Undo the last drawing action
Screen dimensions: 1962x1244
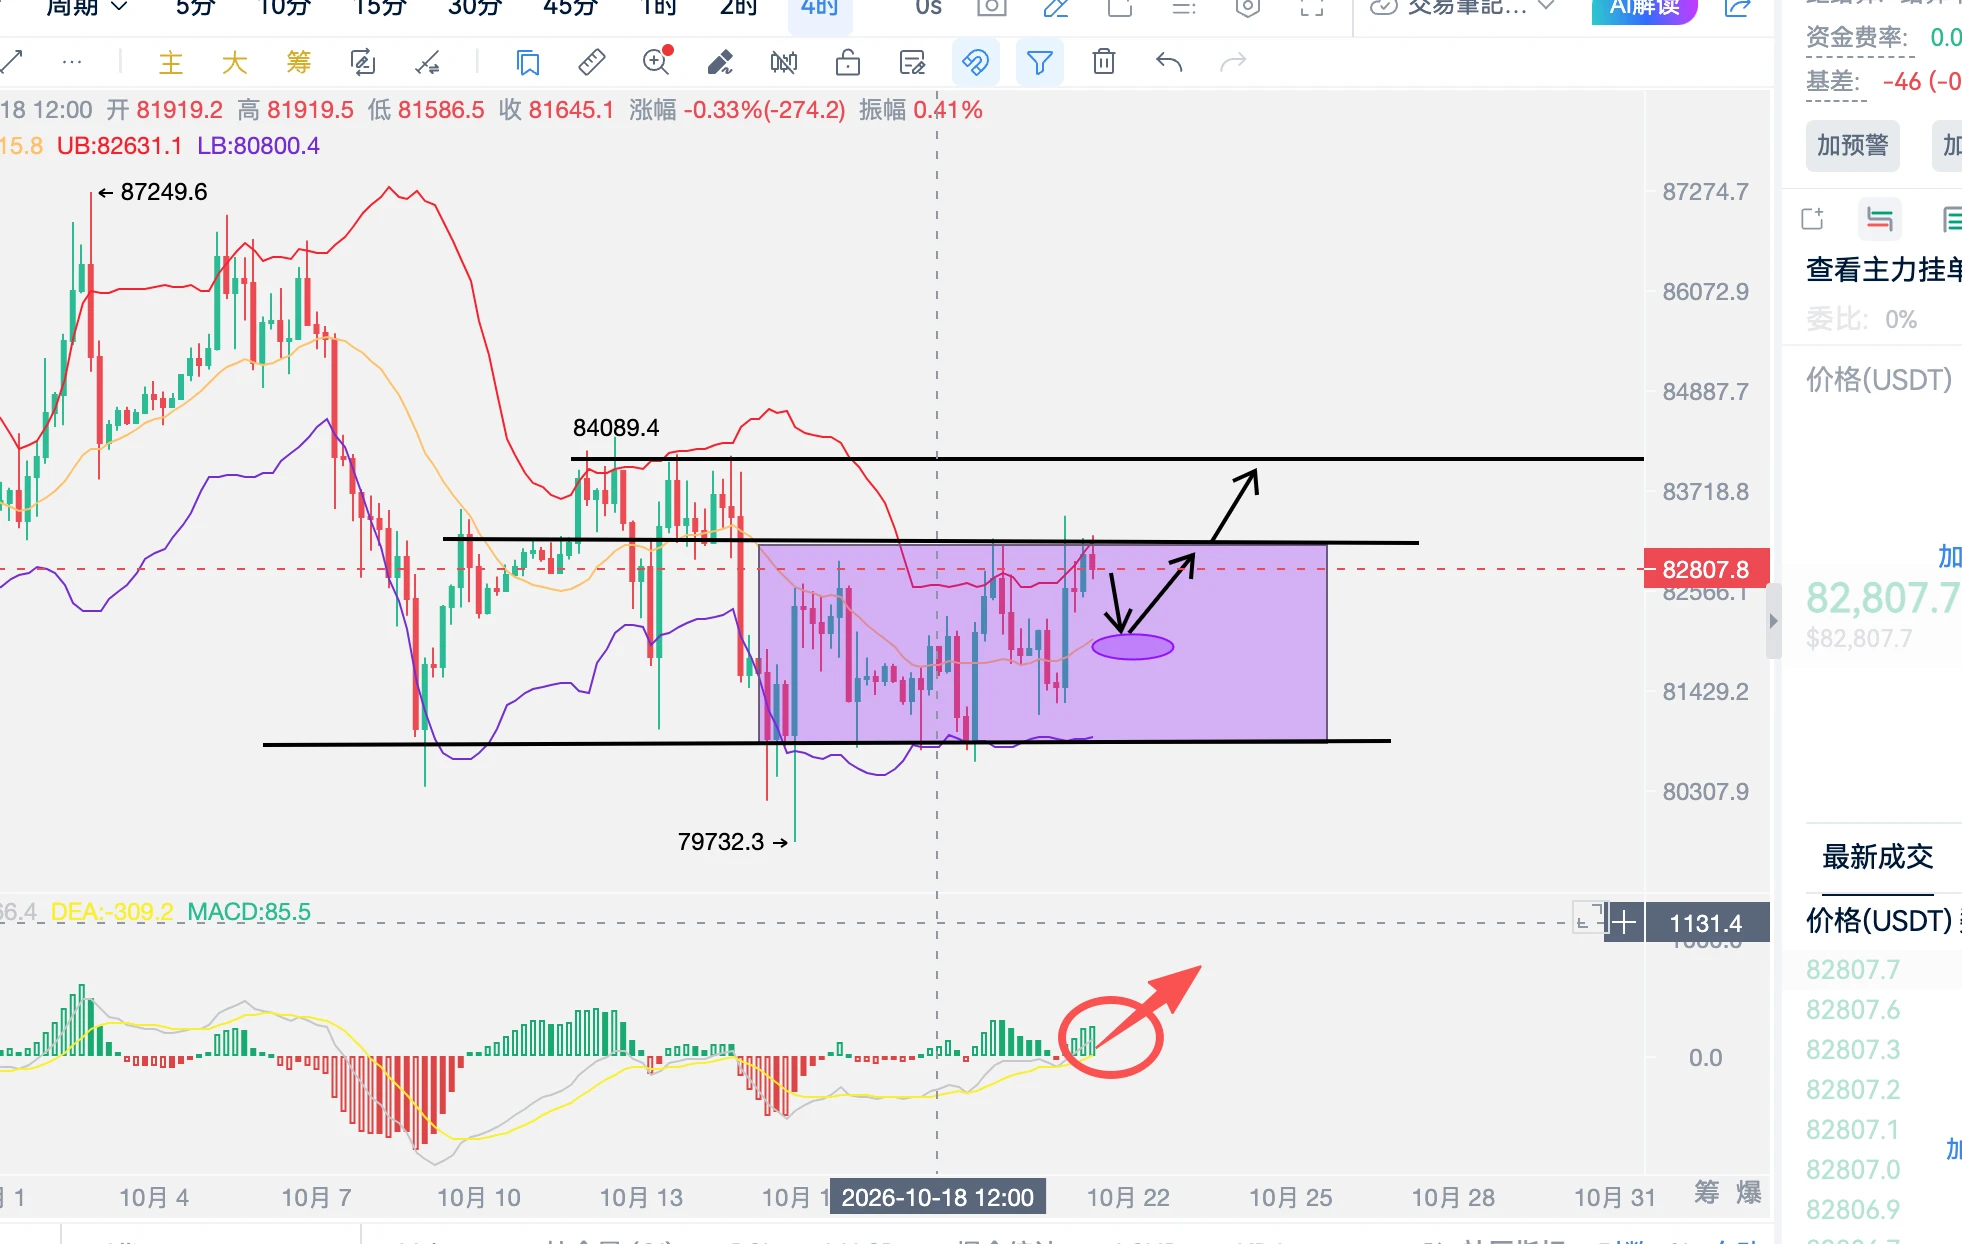1169,63
